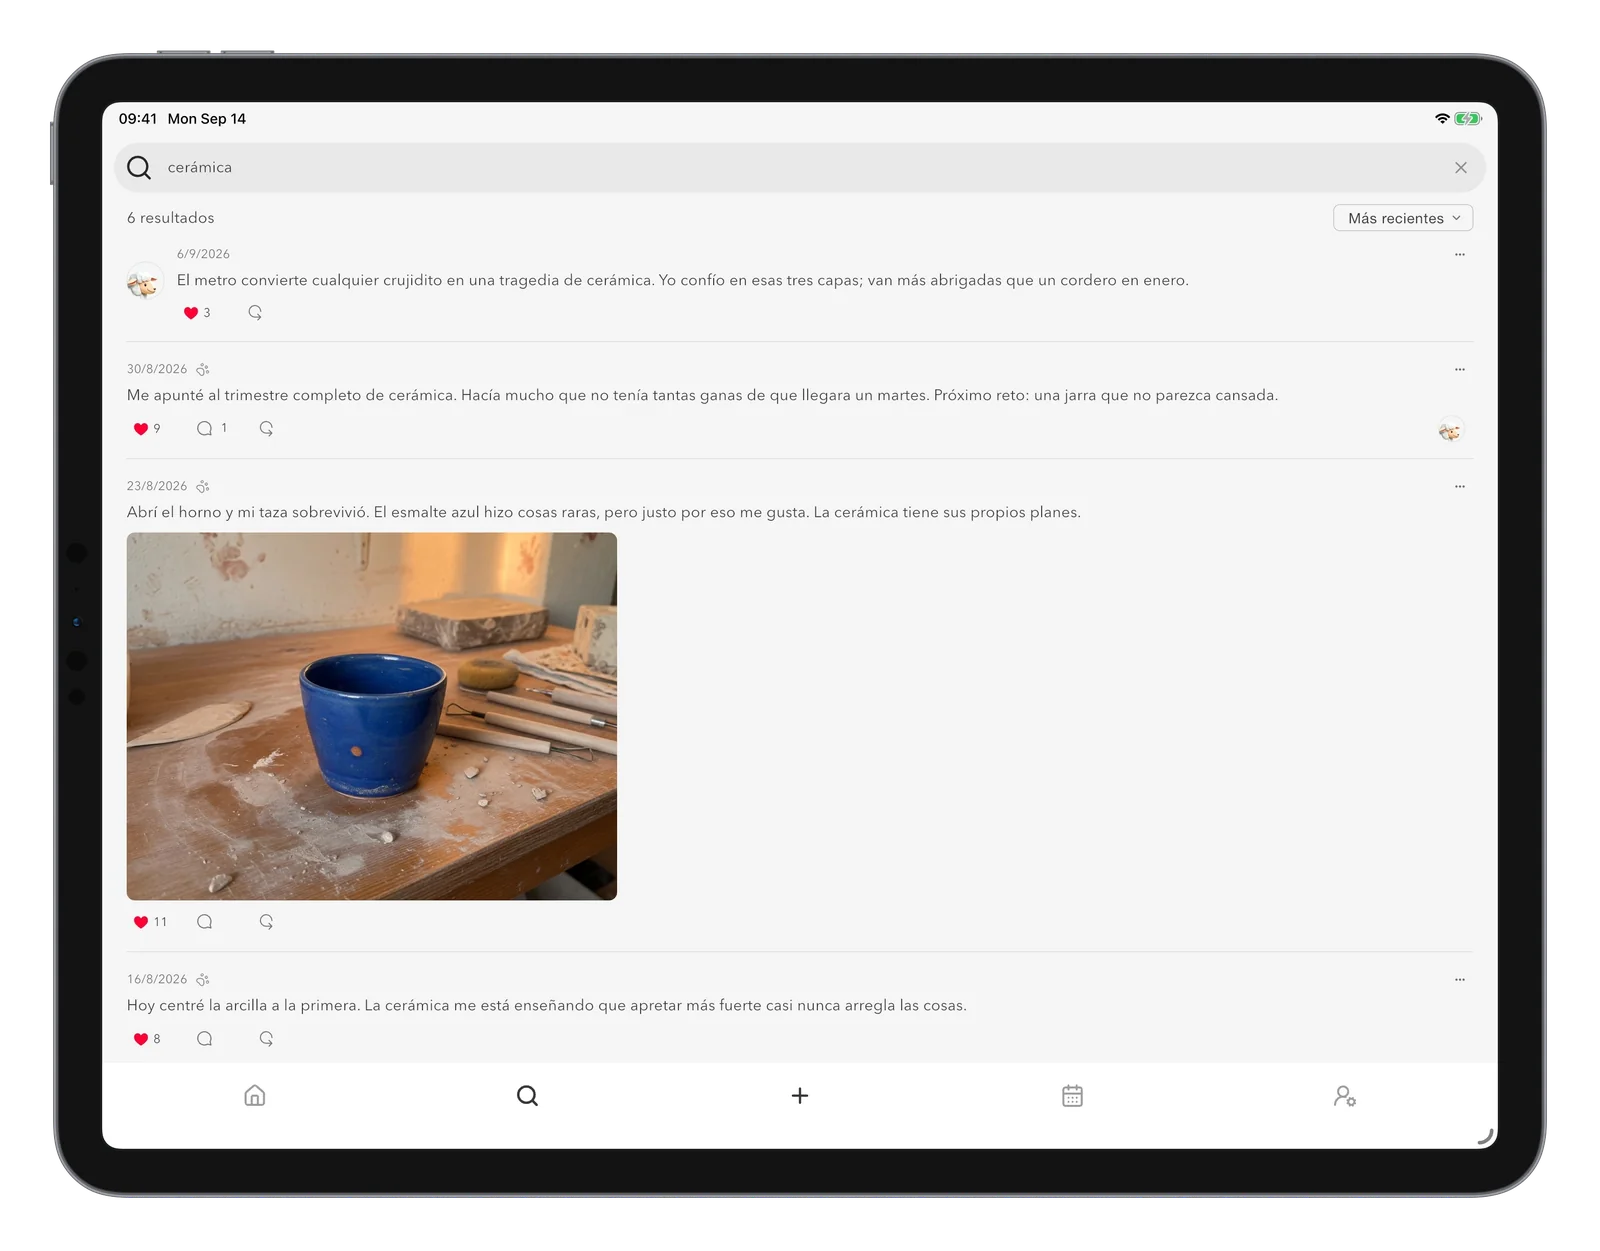This screenshot has height=1251, width=1600.
Task: Click the search input containing 'cerámica'
Action: coord(799,168)
